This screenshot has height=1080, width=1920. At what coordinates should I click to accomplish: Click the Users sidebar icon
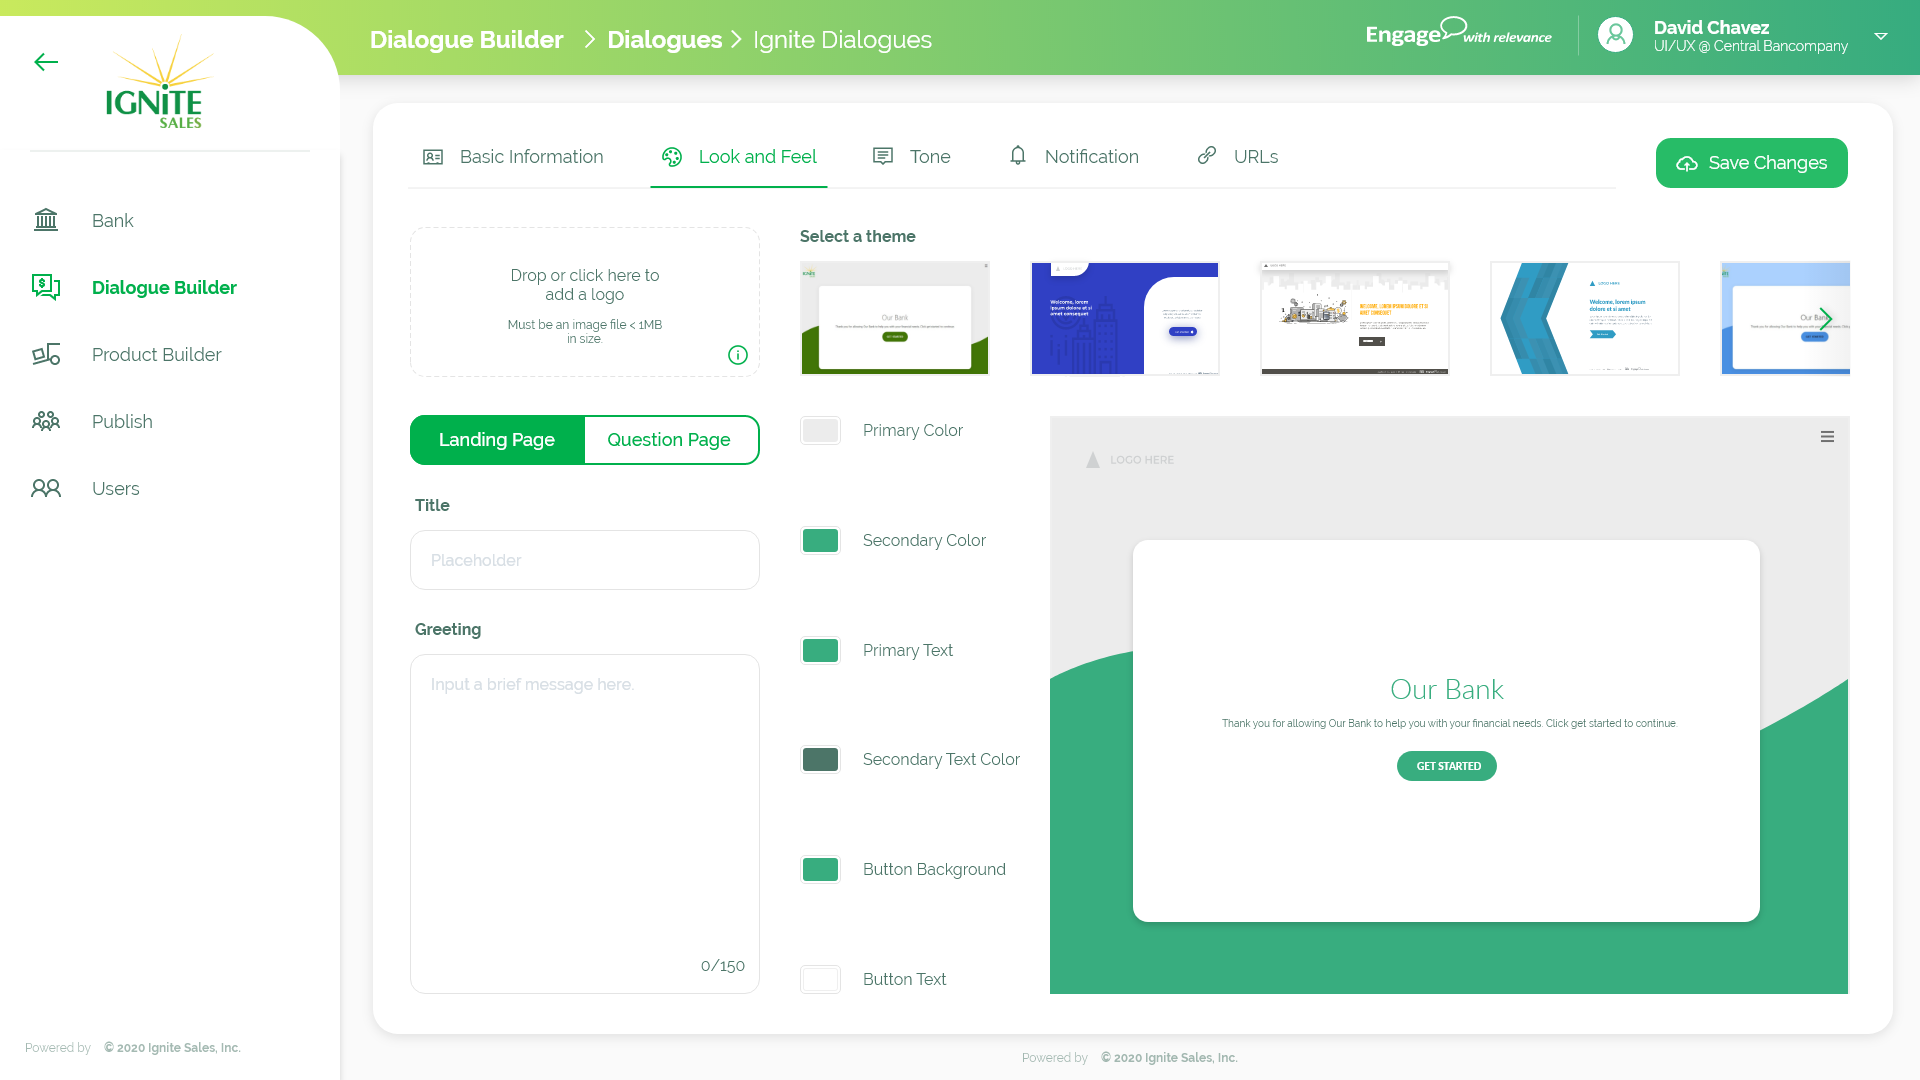46,489
